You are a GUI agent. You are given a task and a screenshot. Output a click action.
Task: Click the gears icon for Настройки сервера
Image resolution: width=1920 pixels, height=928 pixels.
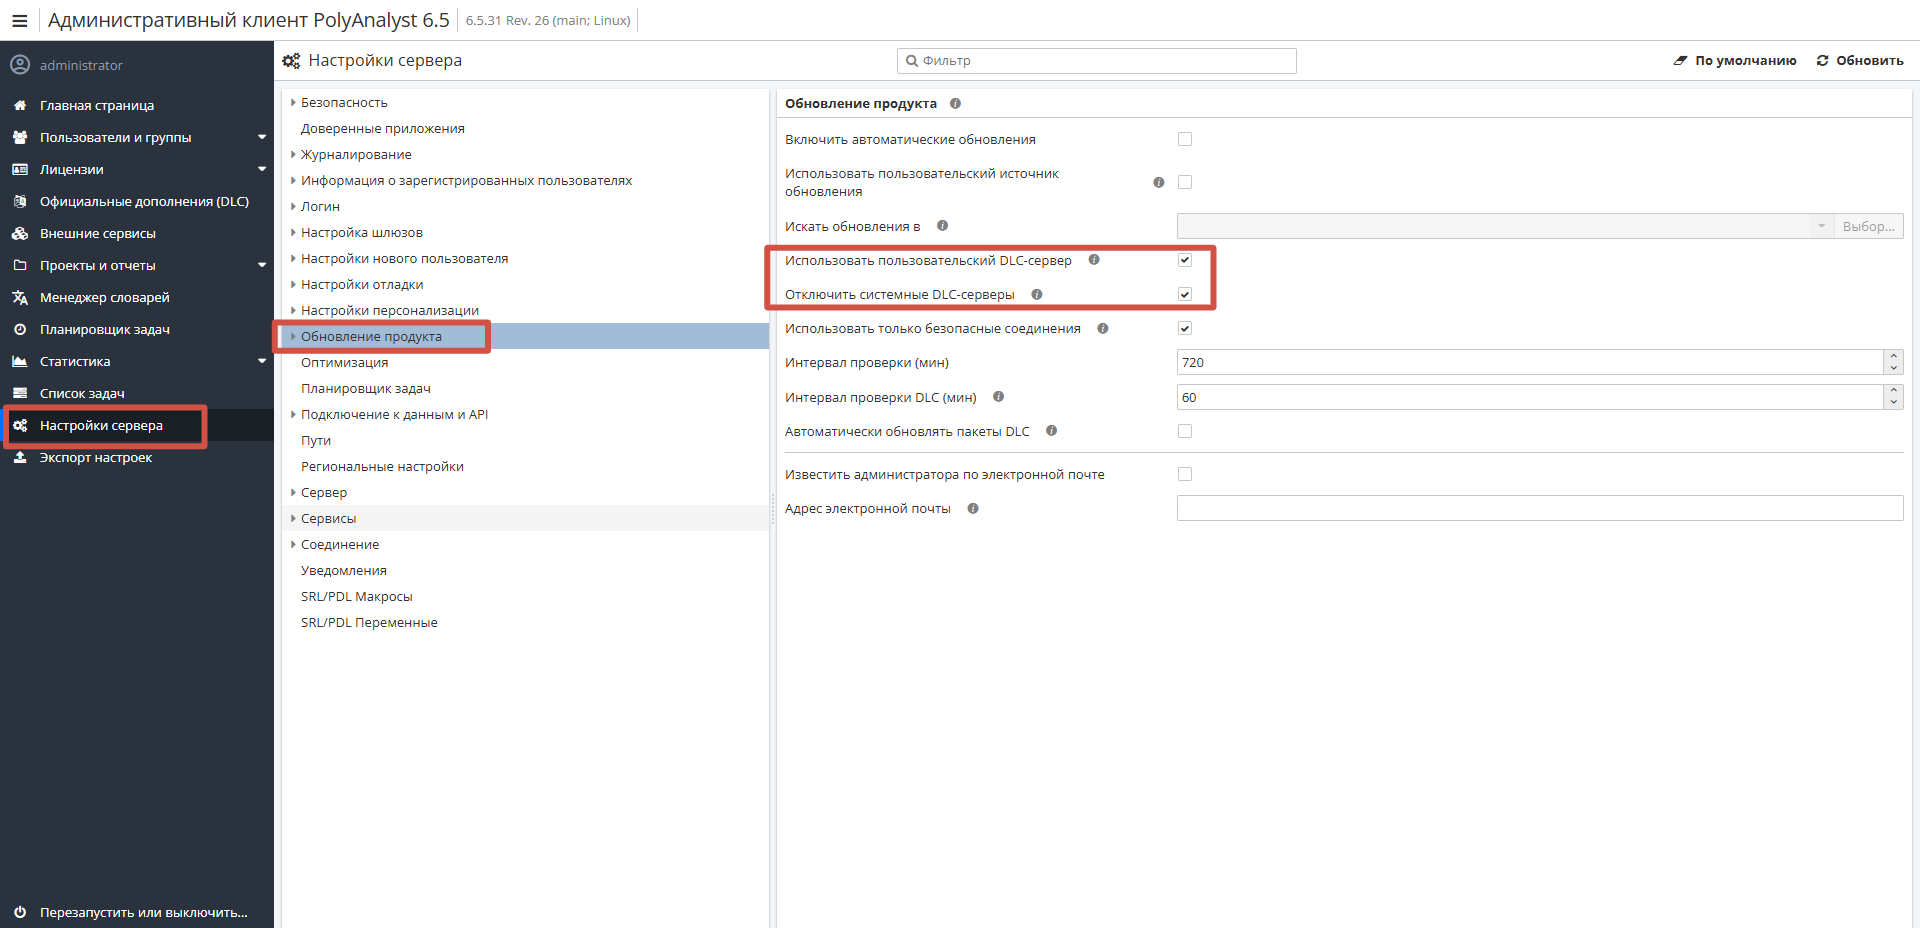20,425
